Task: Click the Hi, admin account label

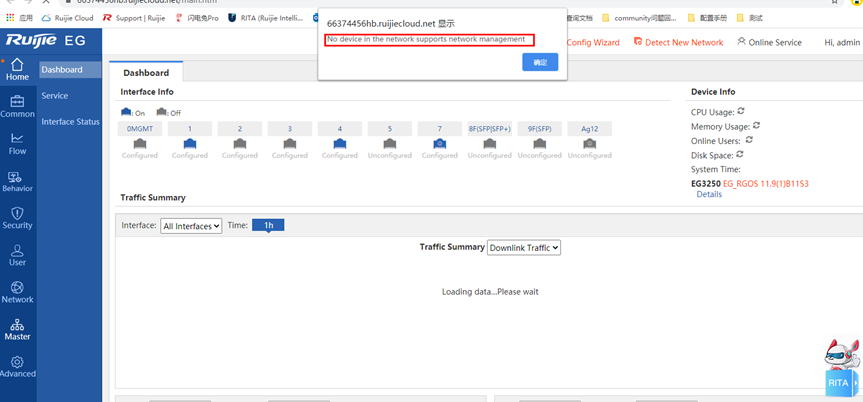Action: 842,42
